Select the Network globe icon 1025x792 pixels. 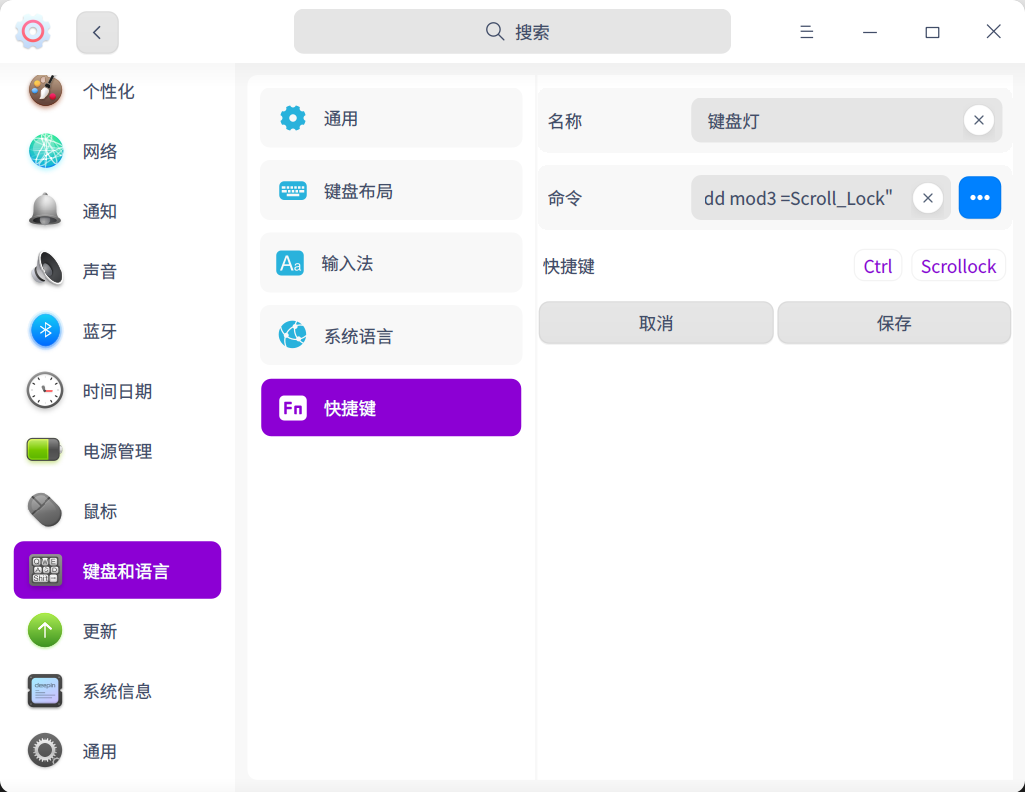[x=45, y=151]
